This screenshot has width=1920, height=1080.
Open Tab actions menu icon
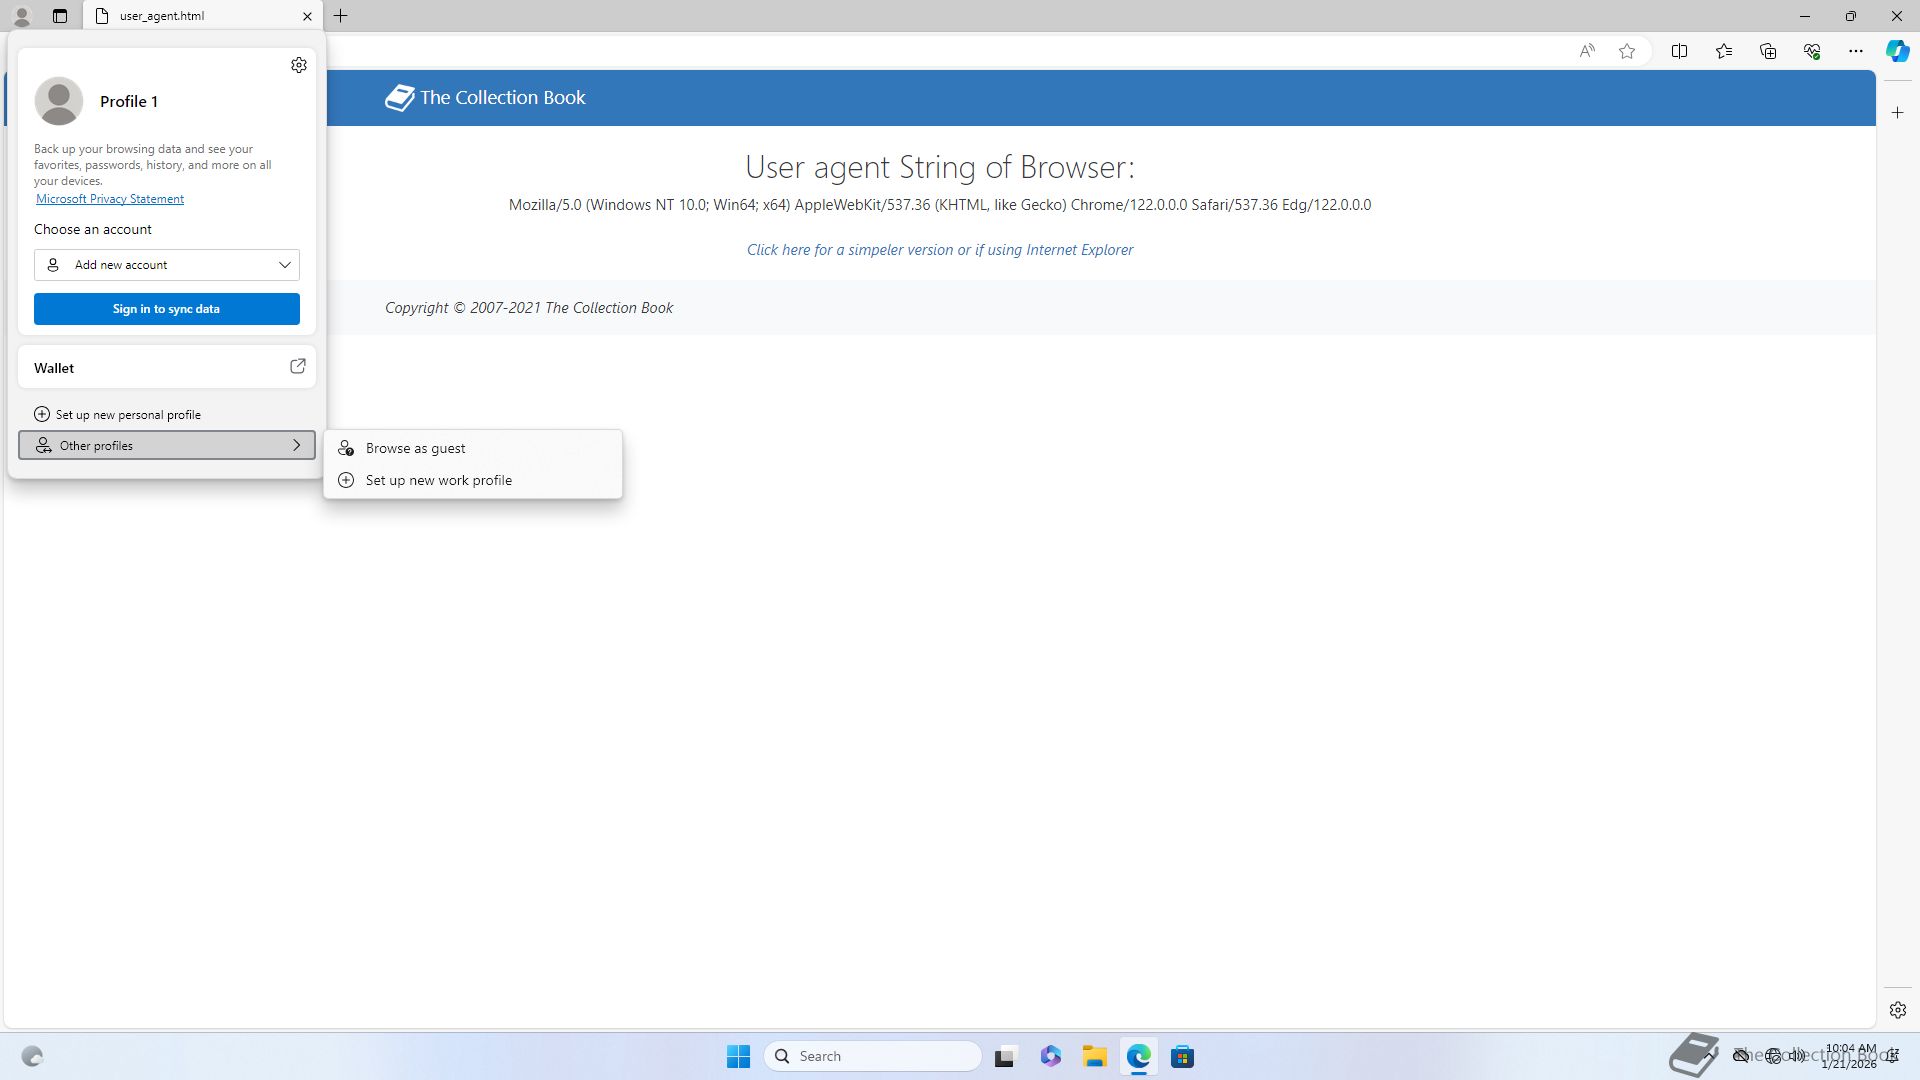pos(60,16)
